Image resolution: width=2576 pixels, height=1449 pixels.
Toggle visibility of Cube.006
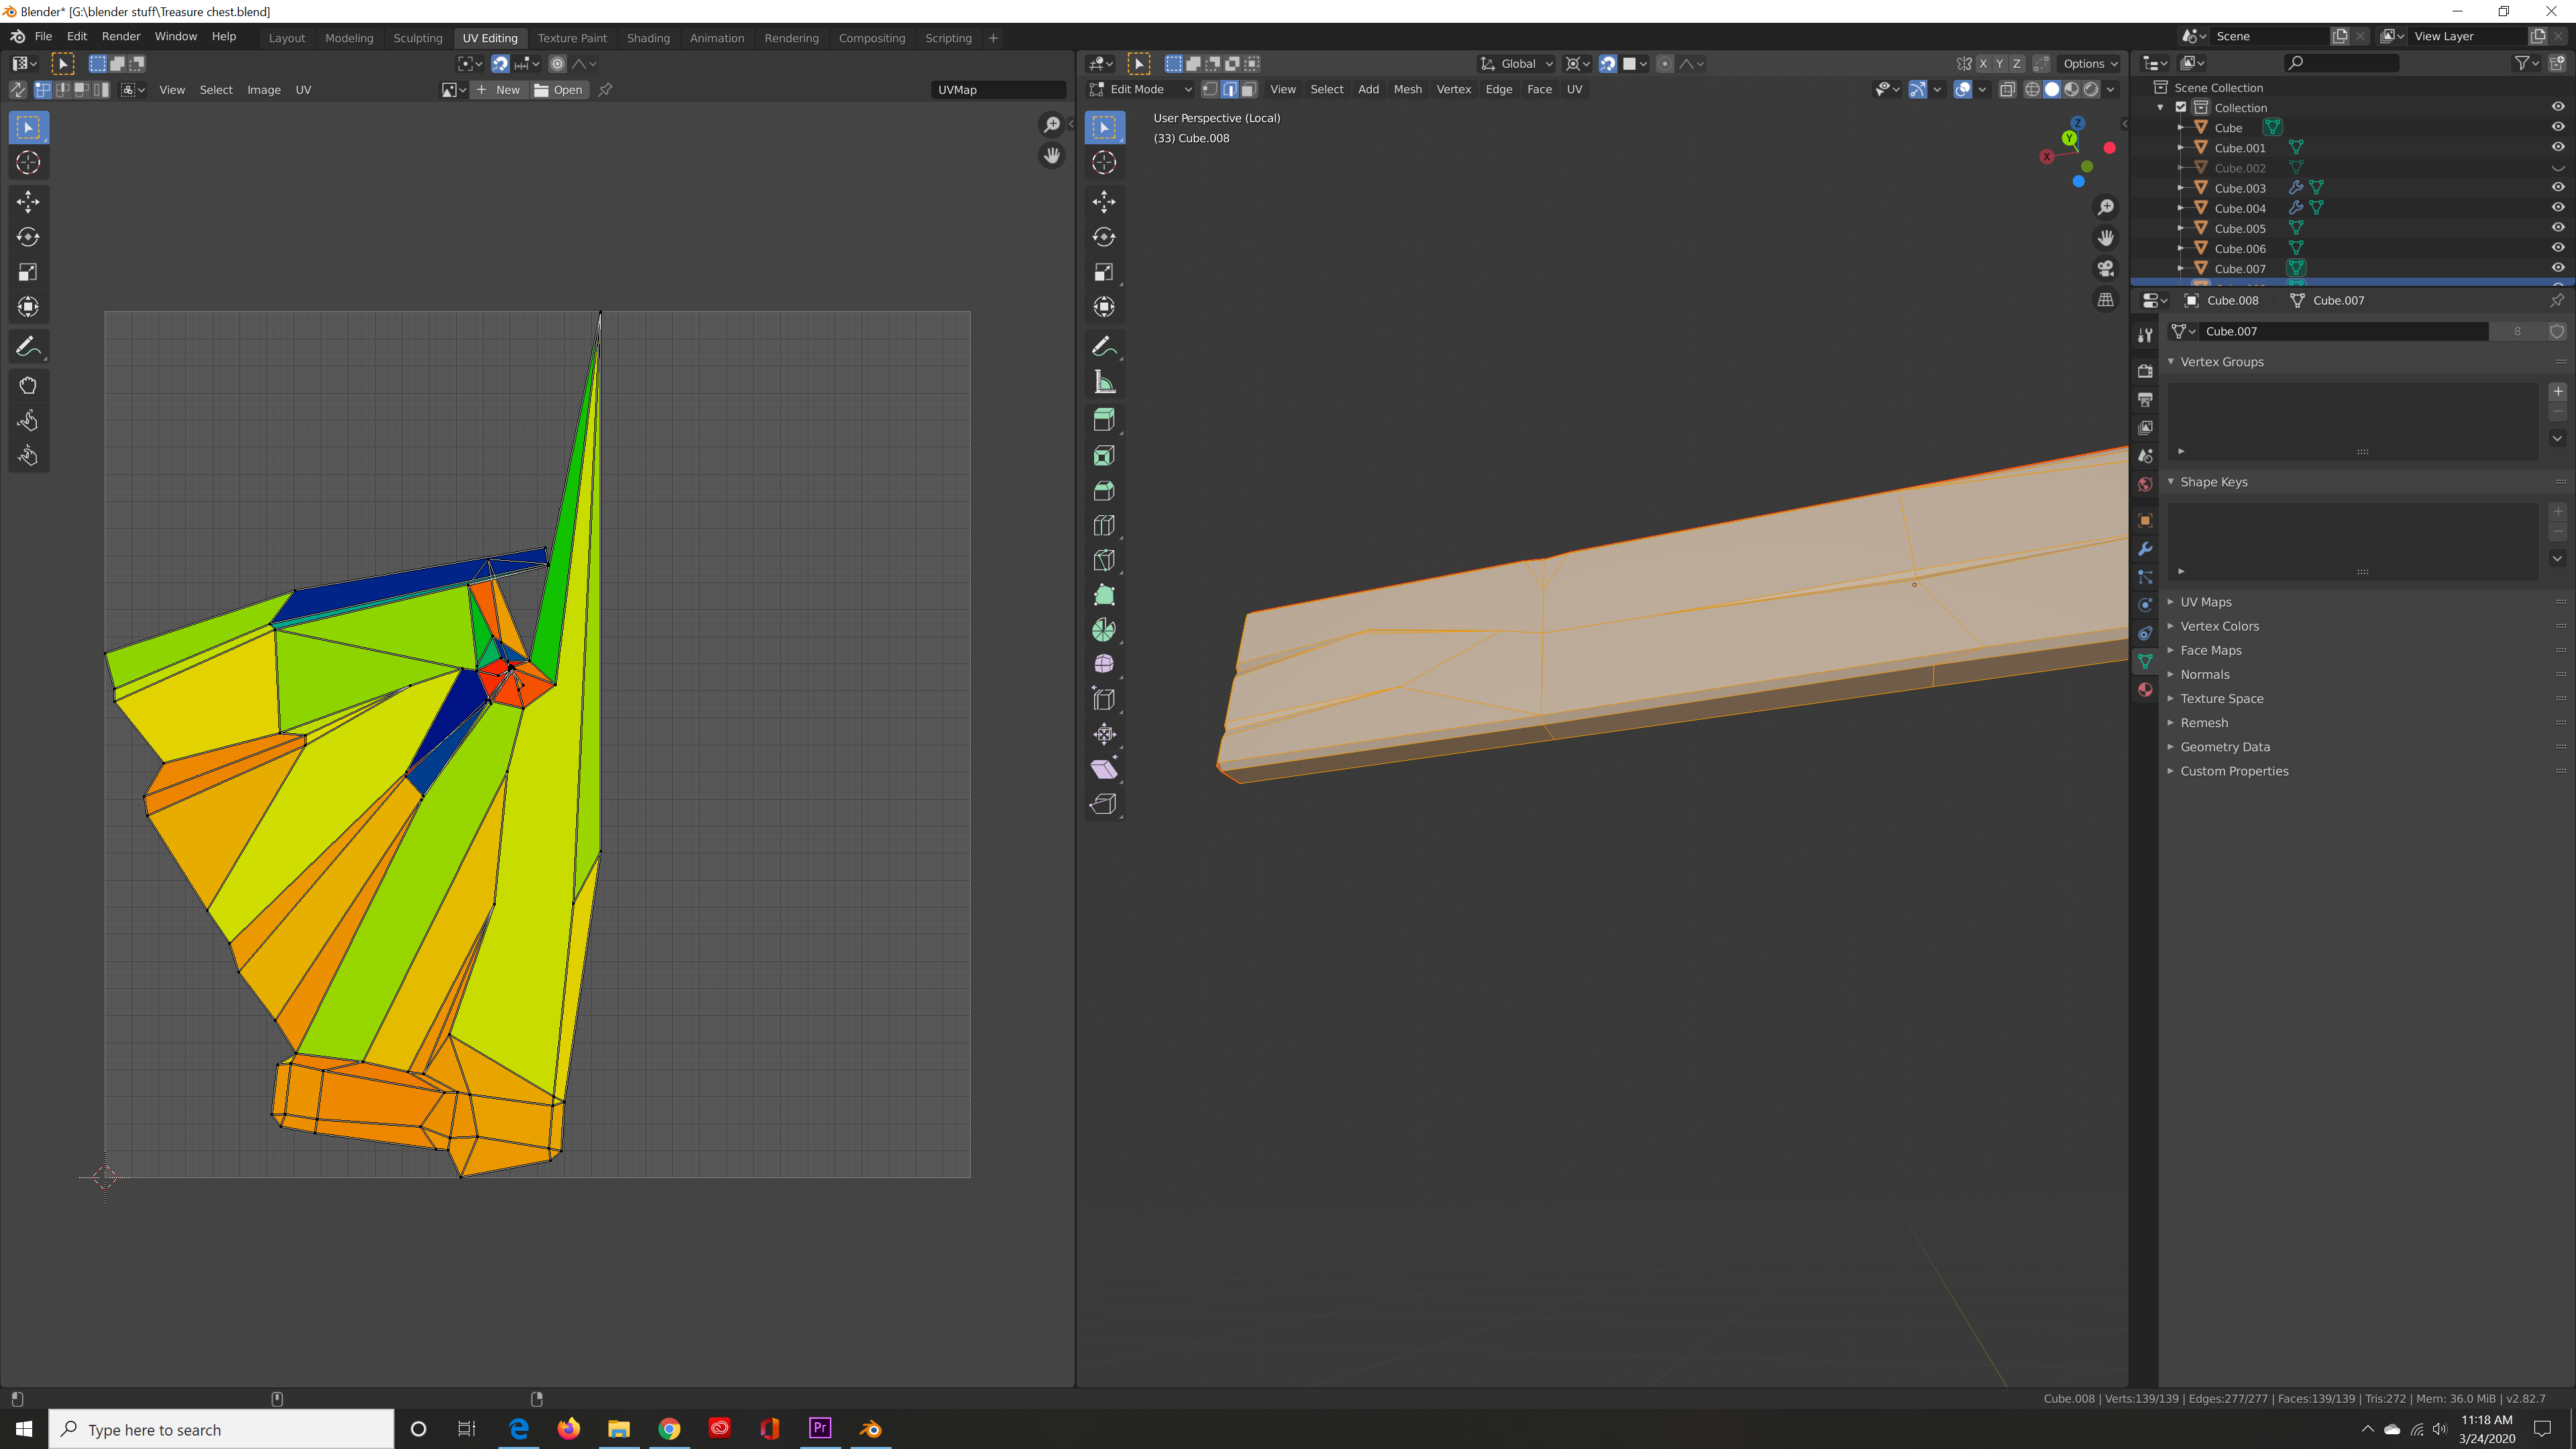click(2557, 248)
